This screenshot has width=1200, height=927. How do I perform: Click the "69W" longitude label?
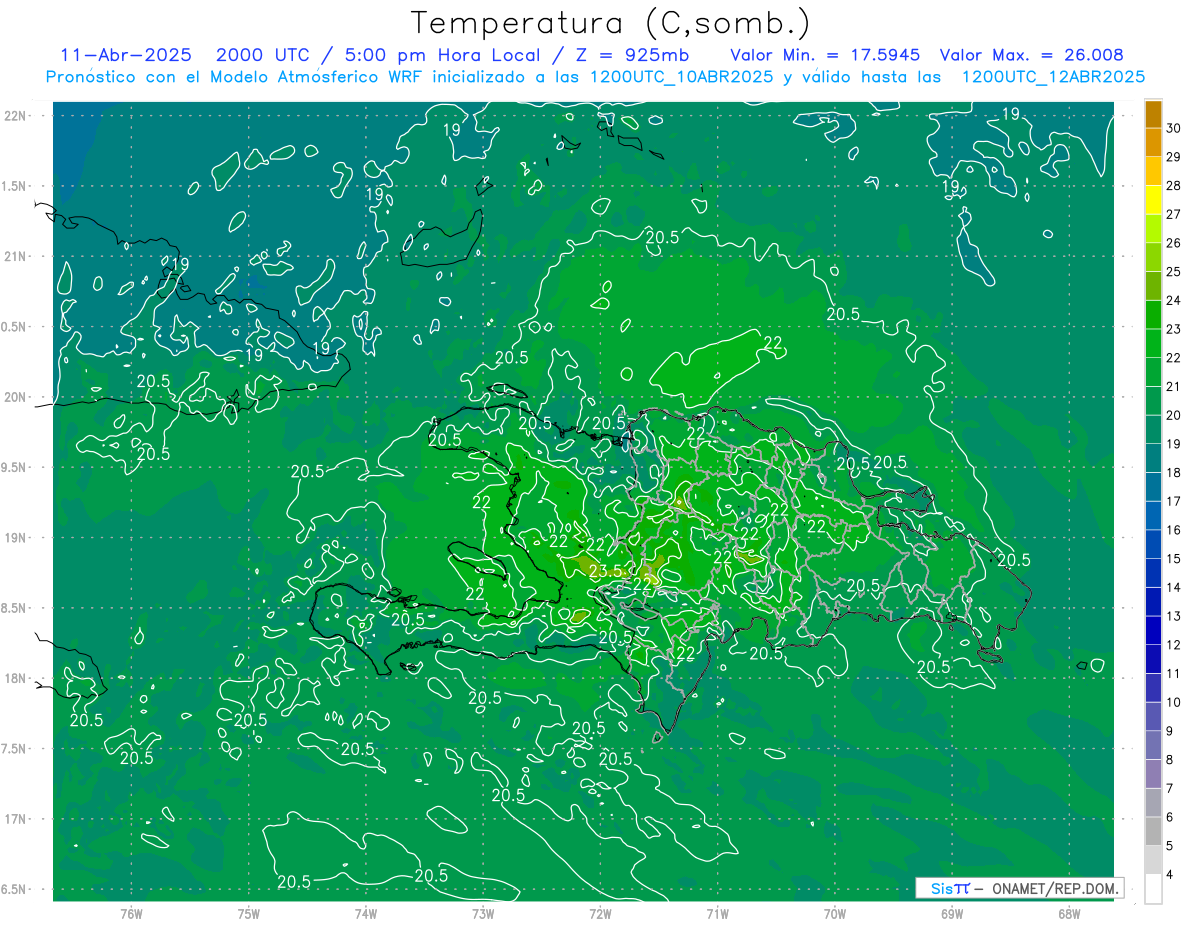pyautogui.click(x=952, y=913)
